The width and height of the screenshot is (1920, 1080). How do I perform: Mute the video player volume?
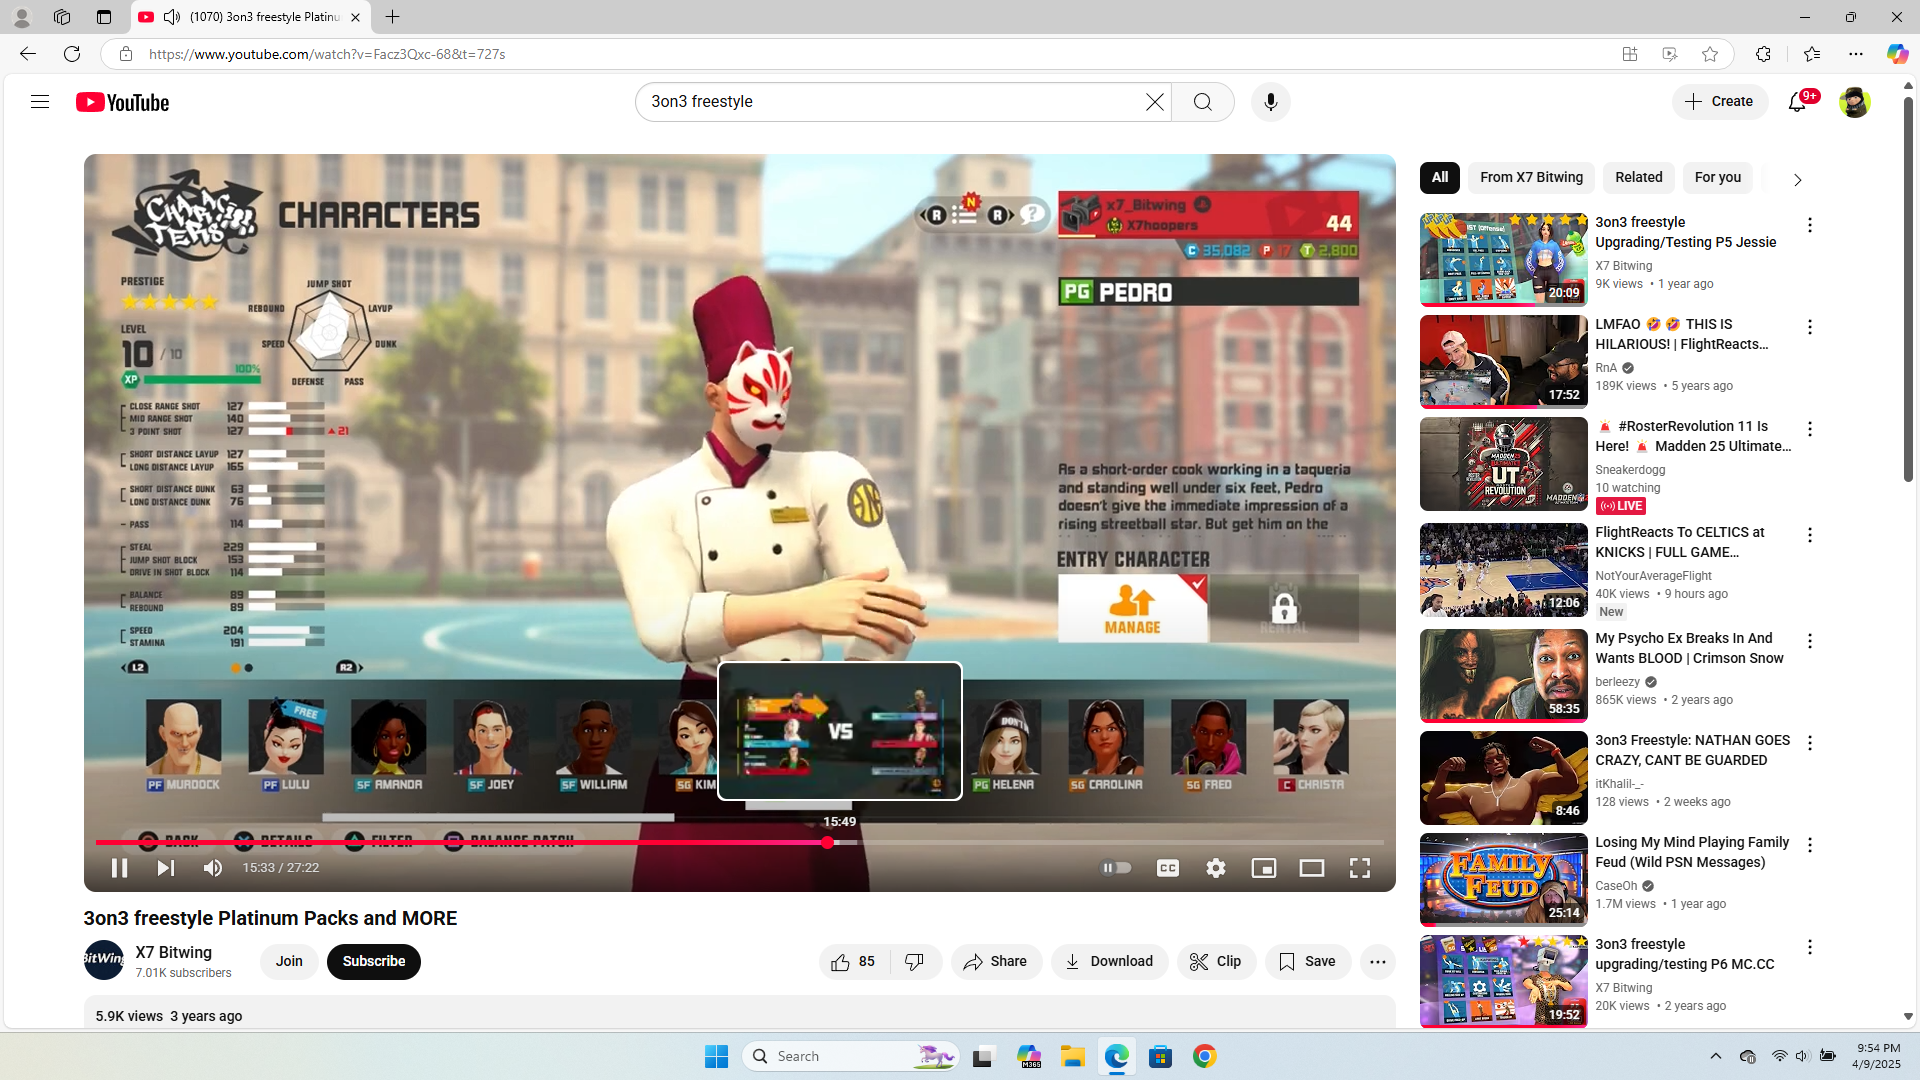[x=213, y=868]
